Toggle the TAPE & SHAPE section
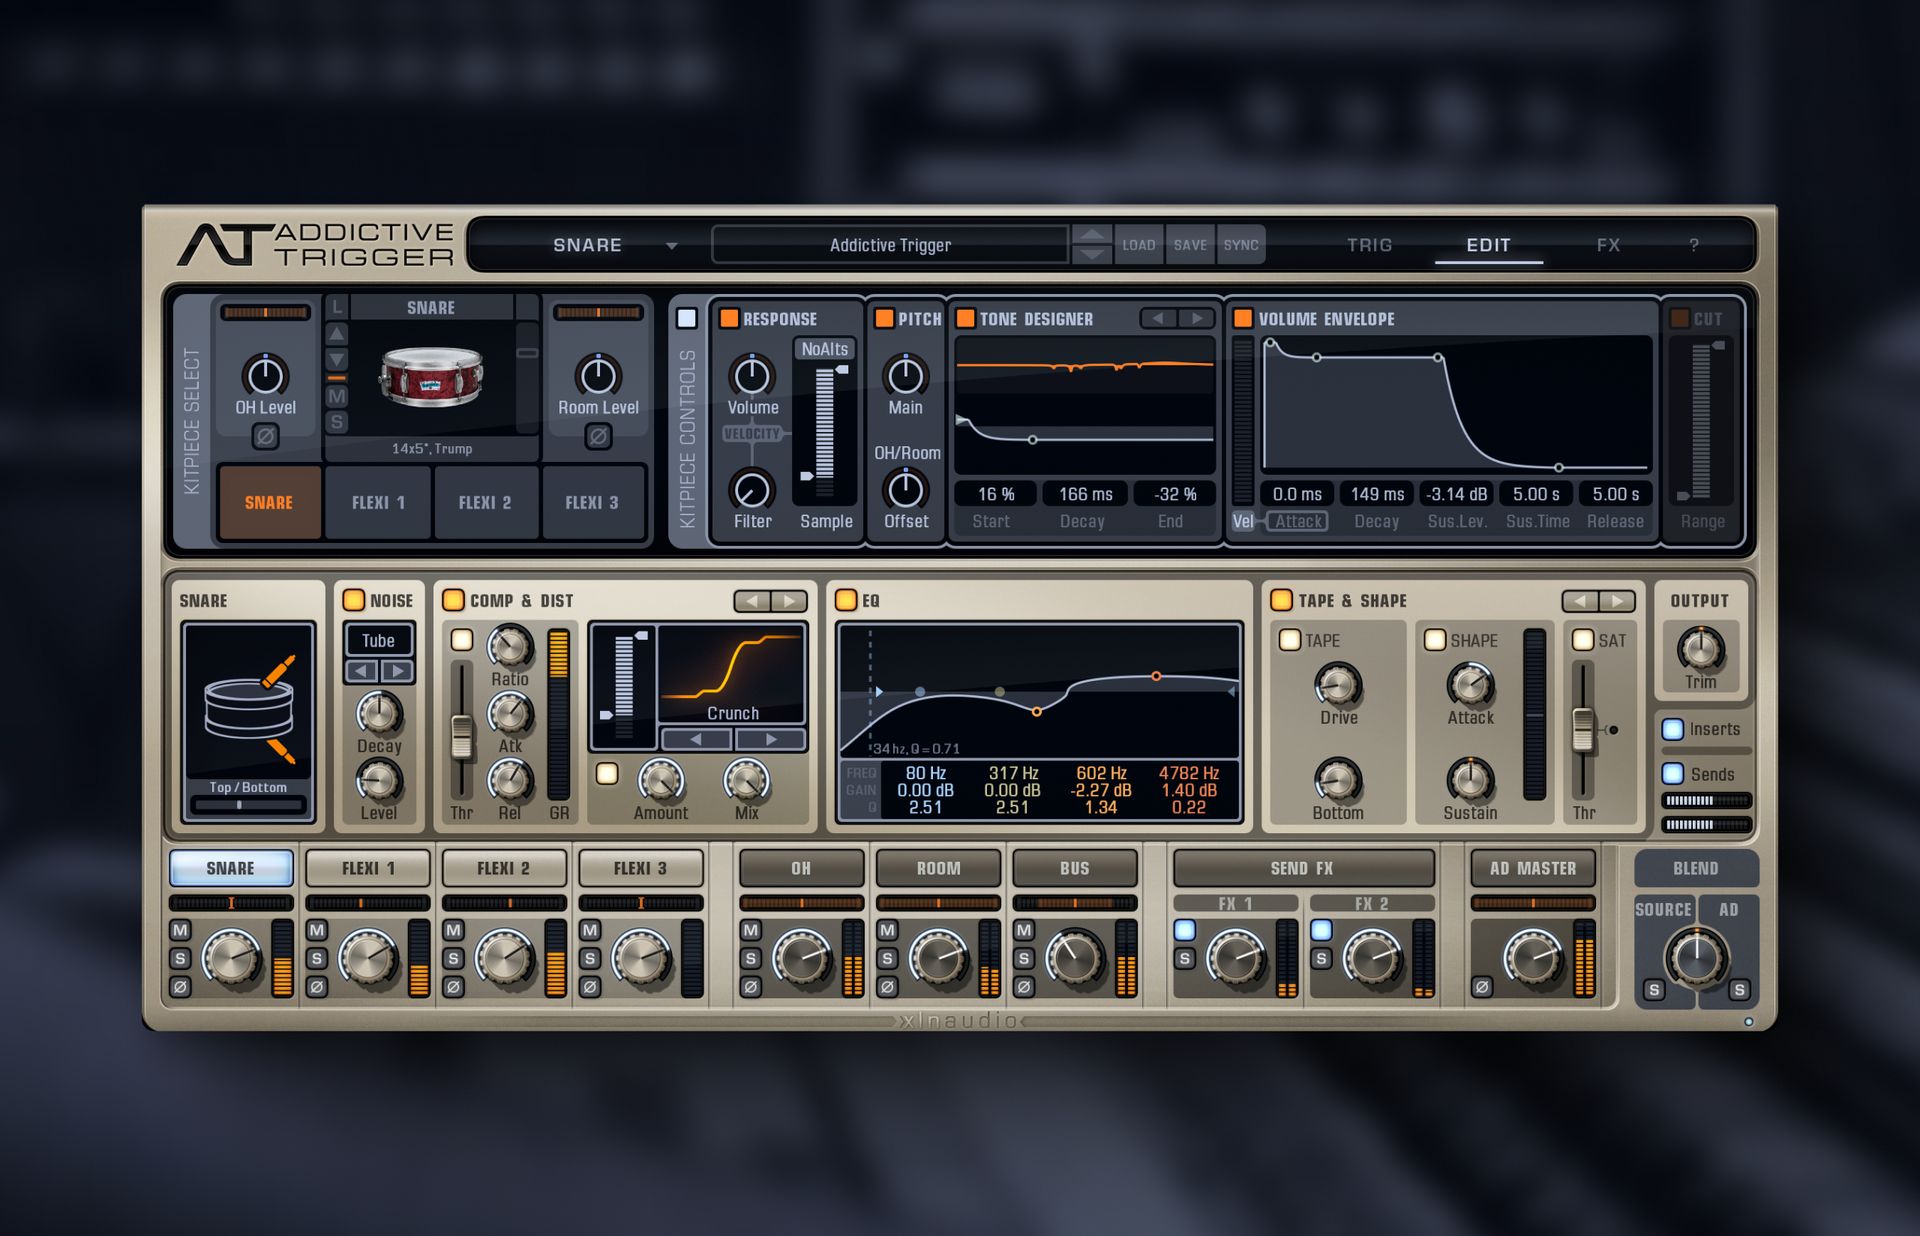The width and height of the screenshot is (1920, 1236). pyautogui.click(x=1281, y=599)
